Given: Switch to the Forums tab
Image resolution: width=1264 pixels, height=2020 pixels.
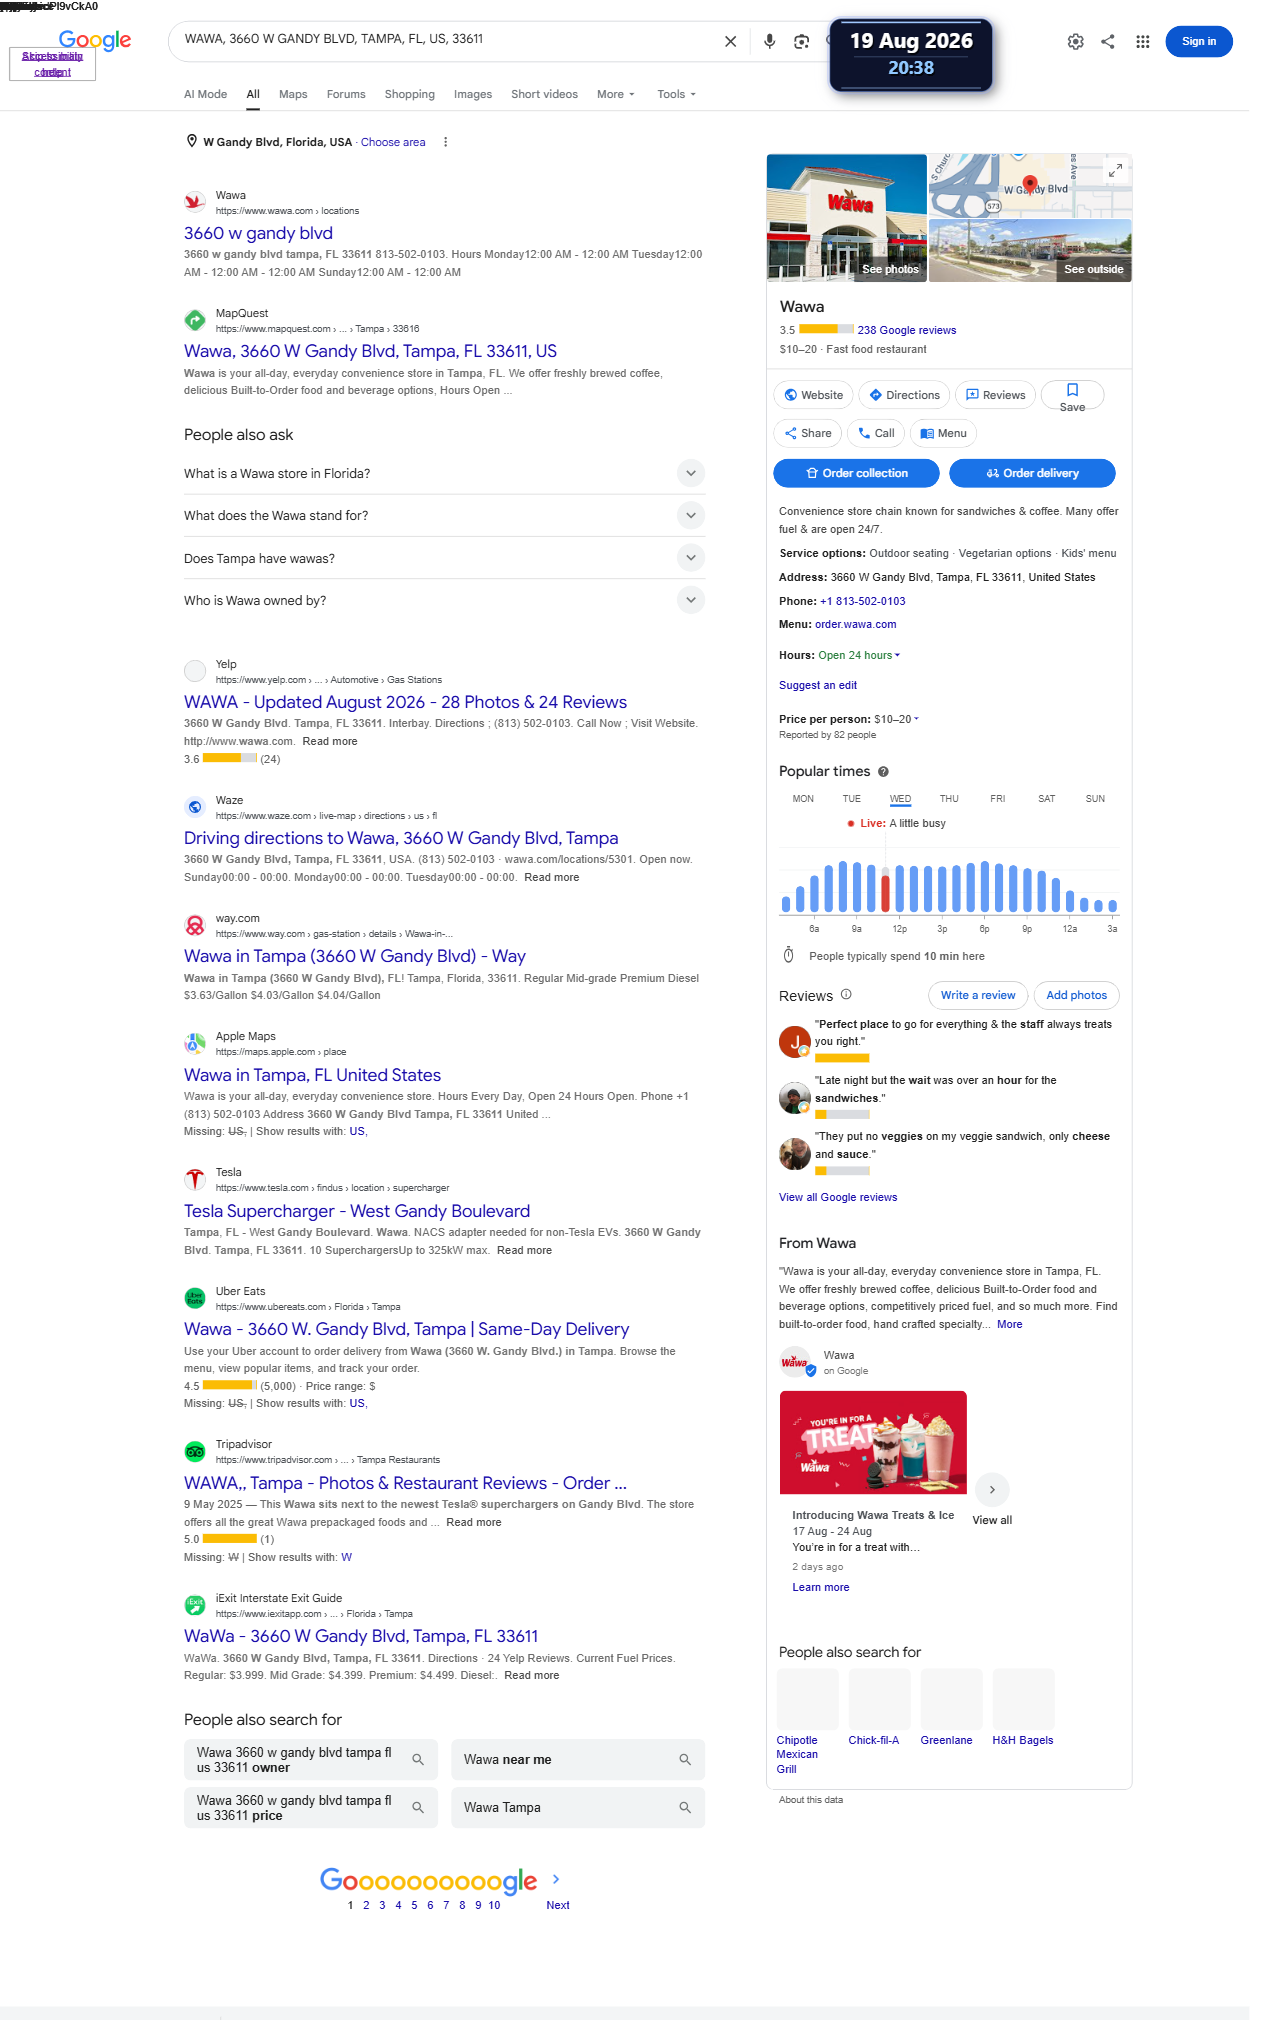Looking at the screenshot, I should 346,94.
